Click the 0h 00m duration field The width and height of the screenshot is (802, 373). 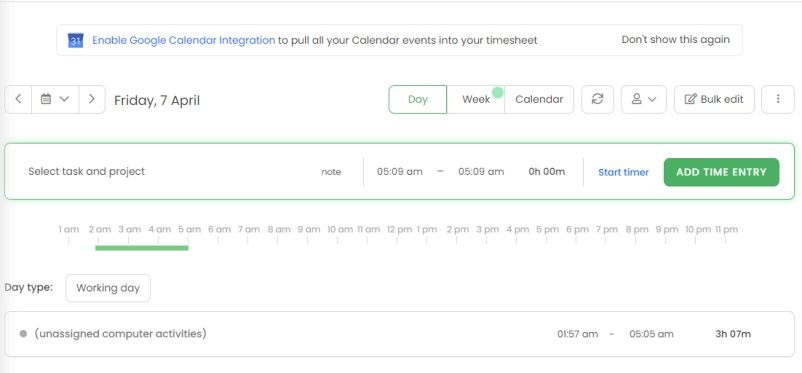547,171
